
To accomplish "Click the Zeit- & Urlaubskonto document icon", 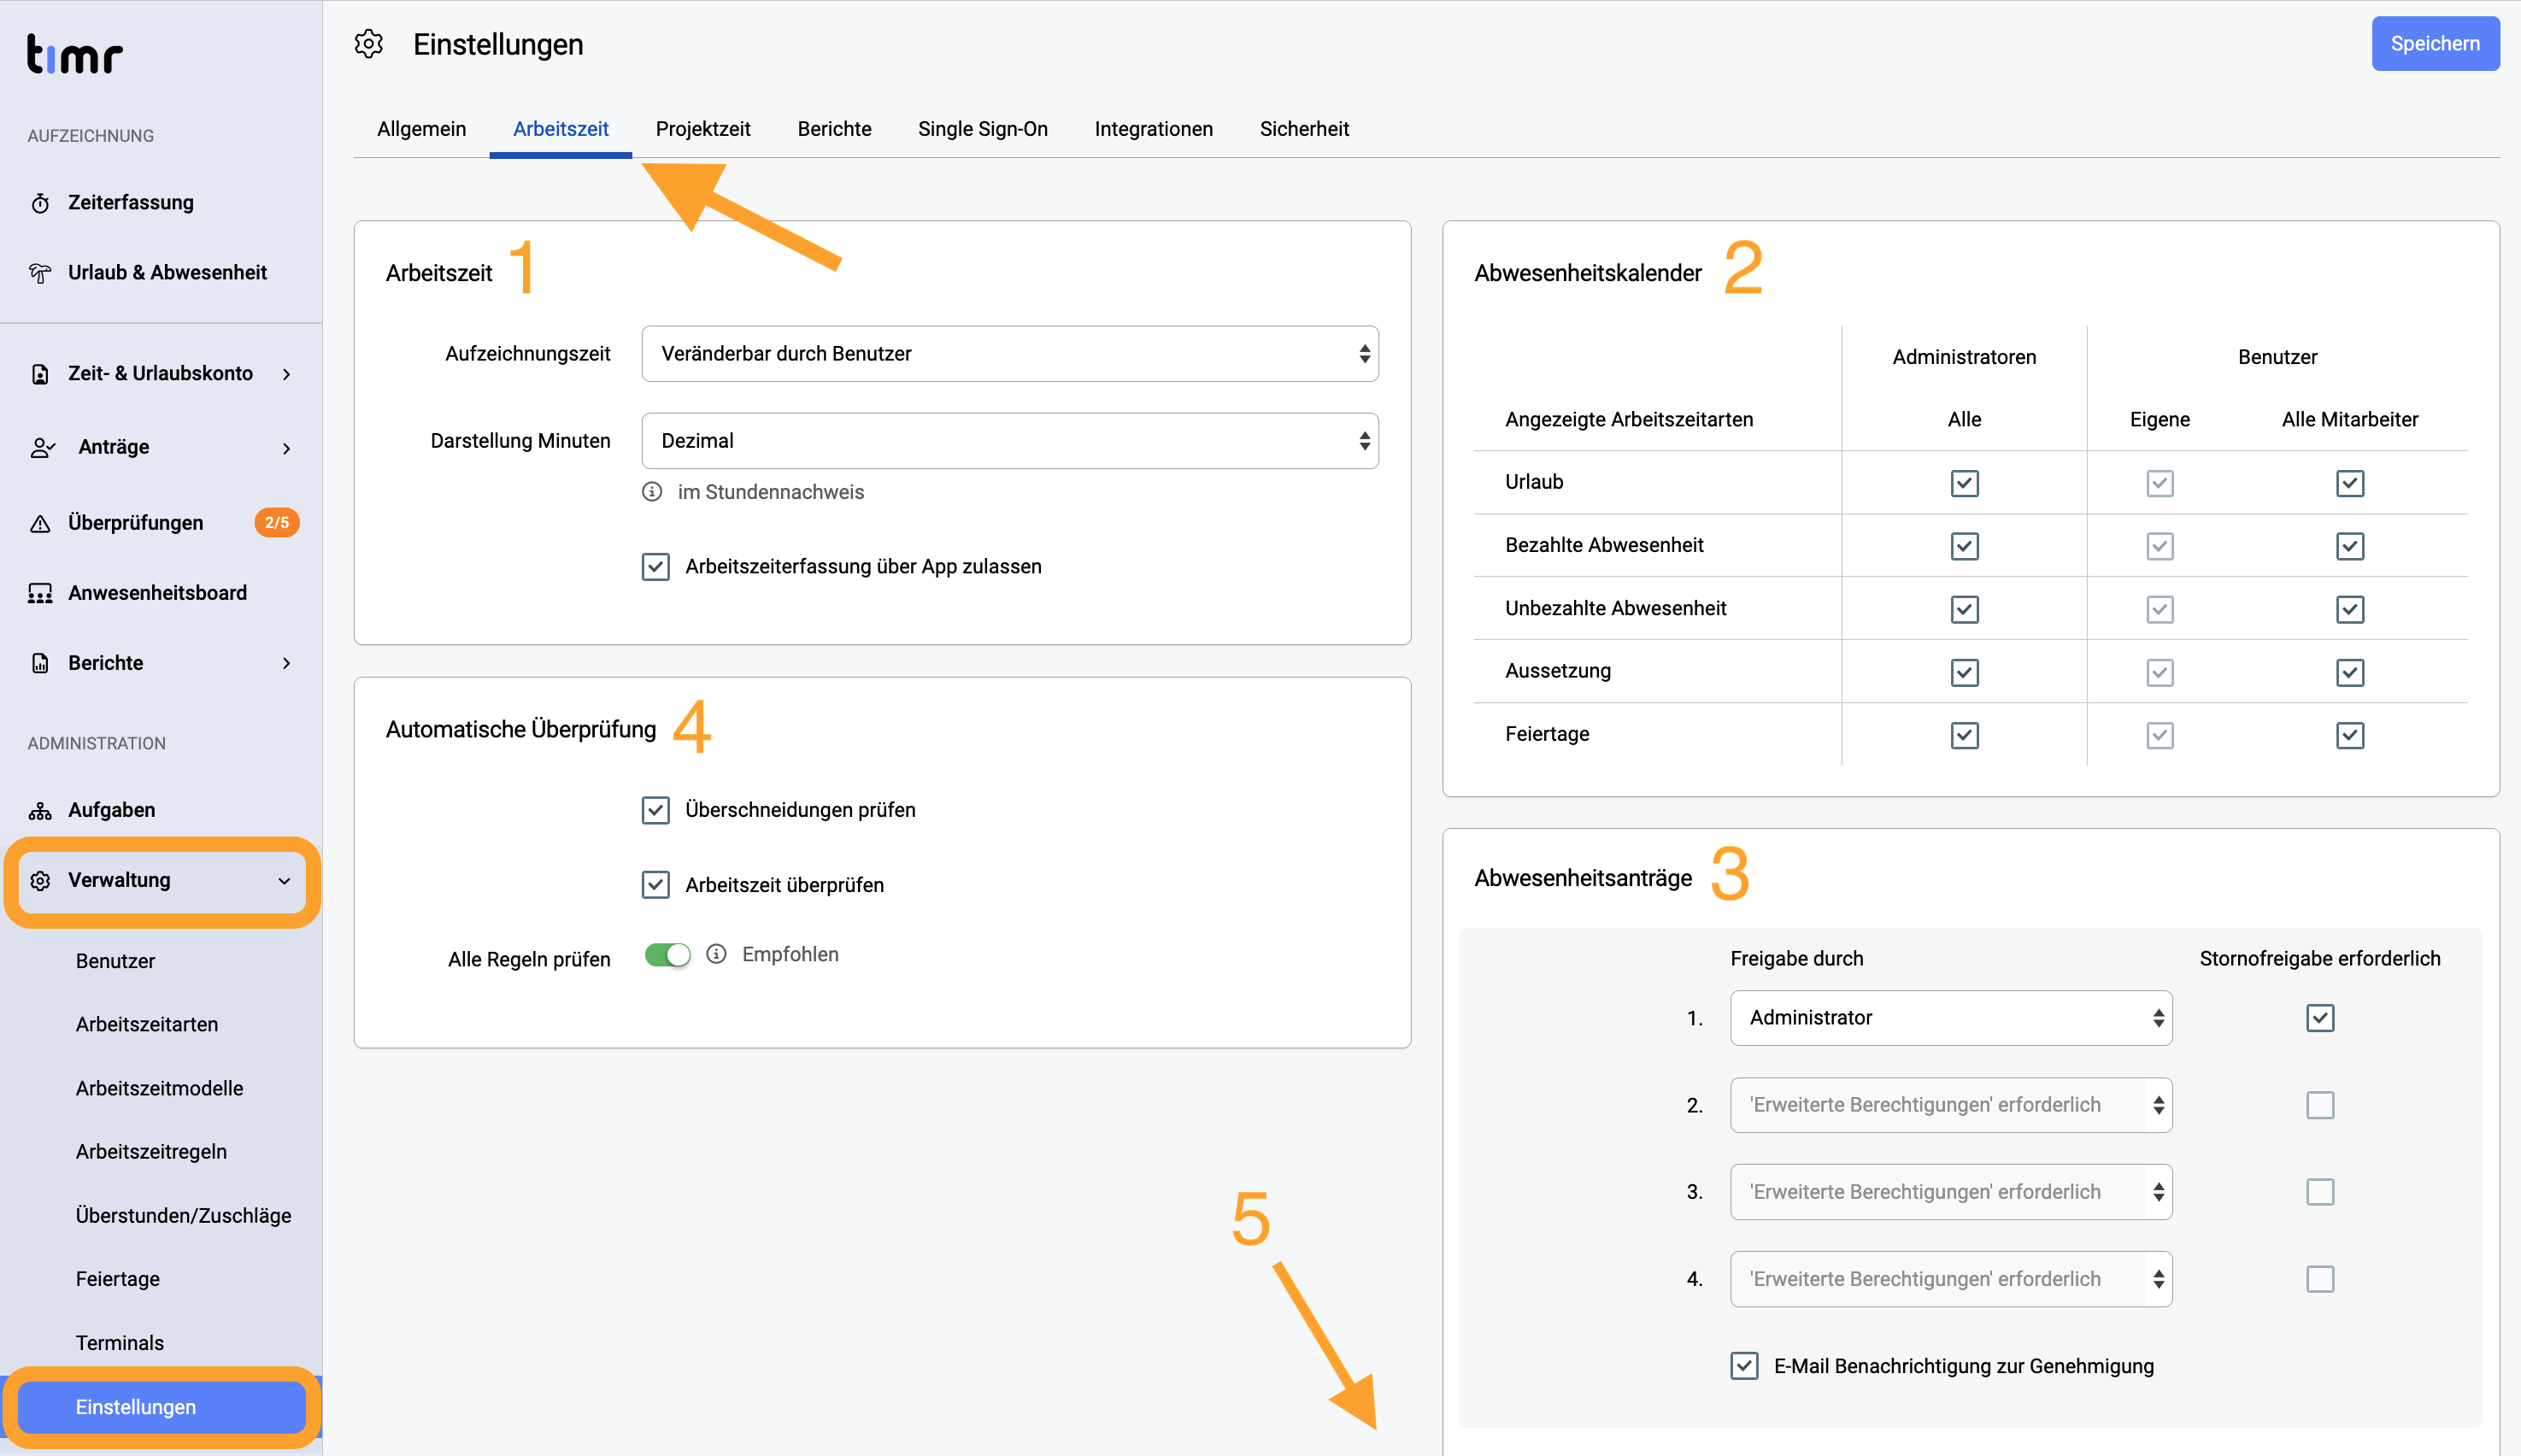I will pos(40,374).
